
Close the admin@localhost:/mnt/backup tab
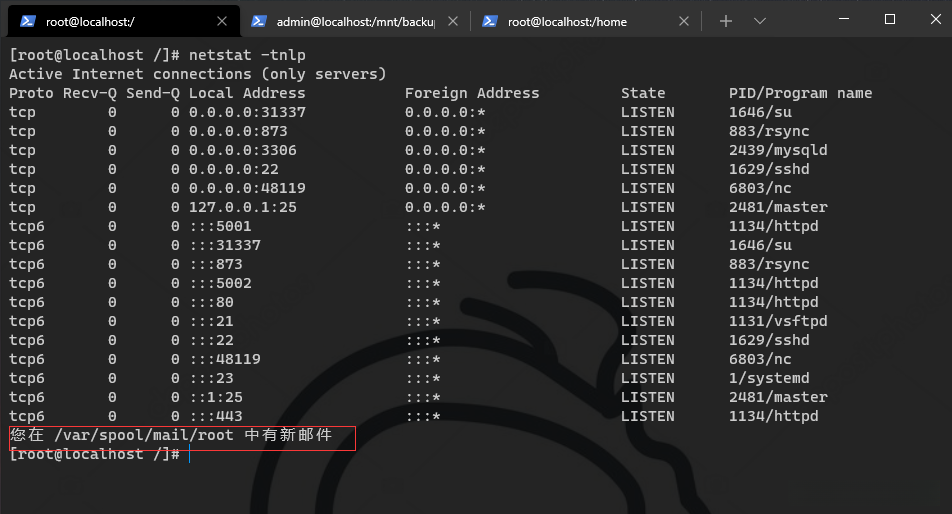[453, 21]
